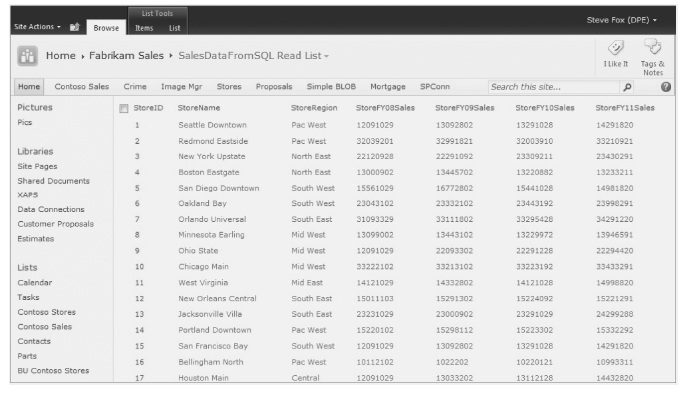
Task: Click the I Like It tag icon
Action: (616, 48)
